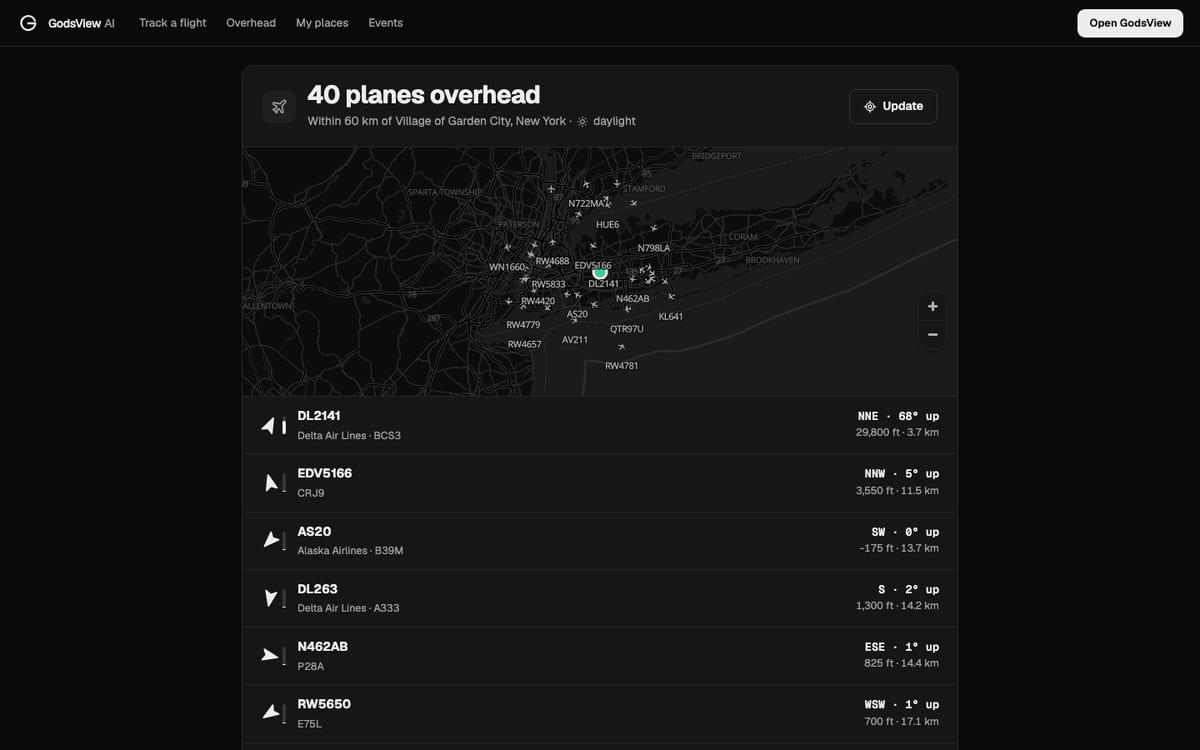Click the KL641 map label
Screen dimensions: 1200x750
pyautogui.click(x=671, y=317)
